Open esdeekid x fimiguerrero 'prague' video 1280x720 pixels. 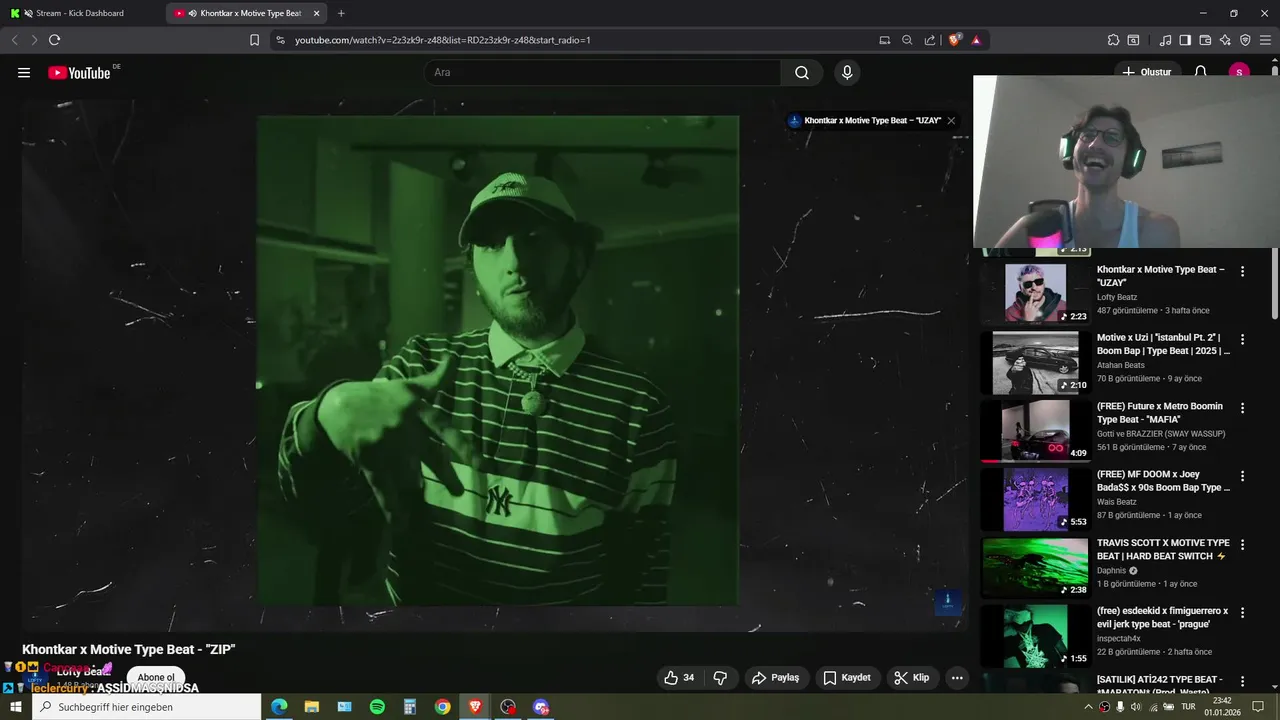click(1162, 617)
